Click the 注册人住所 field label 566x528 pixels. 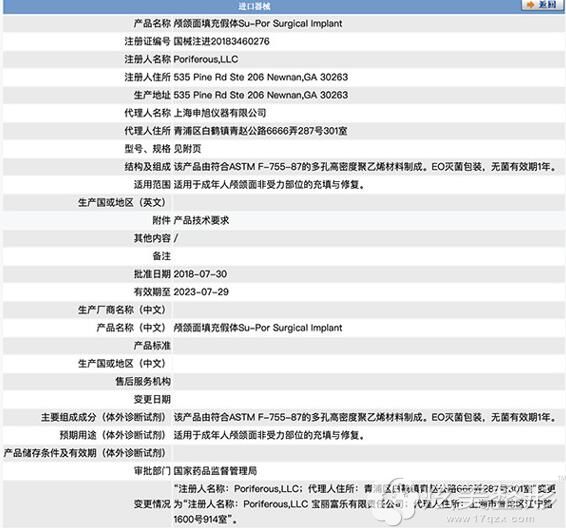click(x=147, y=77)
